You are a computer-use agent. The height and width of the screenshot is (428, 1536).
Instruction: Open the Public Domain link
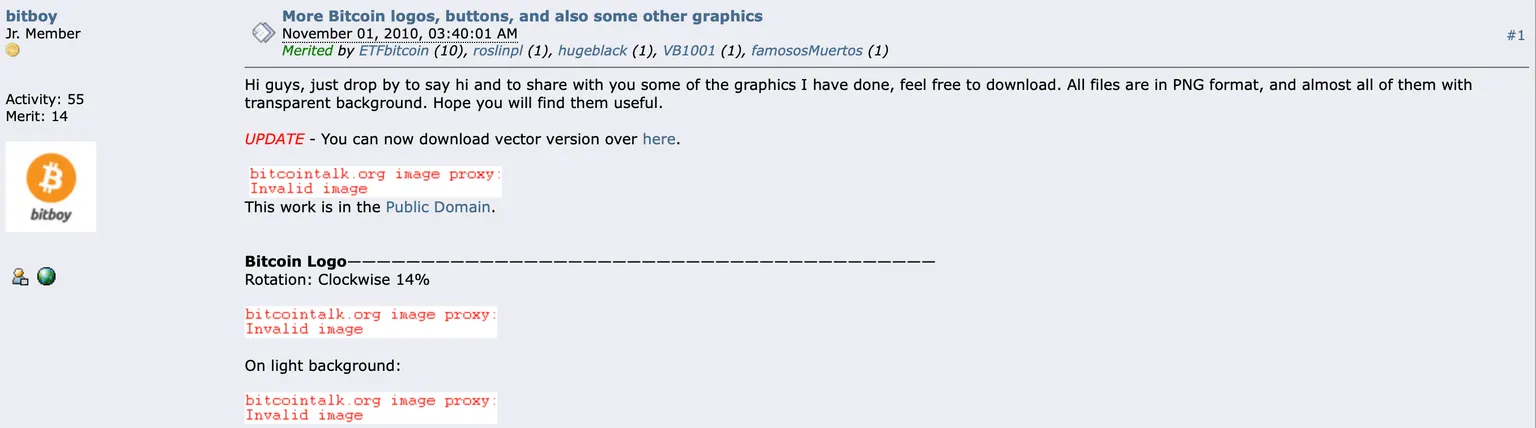tap(438, 207)
